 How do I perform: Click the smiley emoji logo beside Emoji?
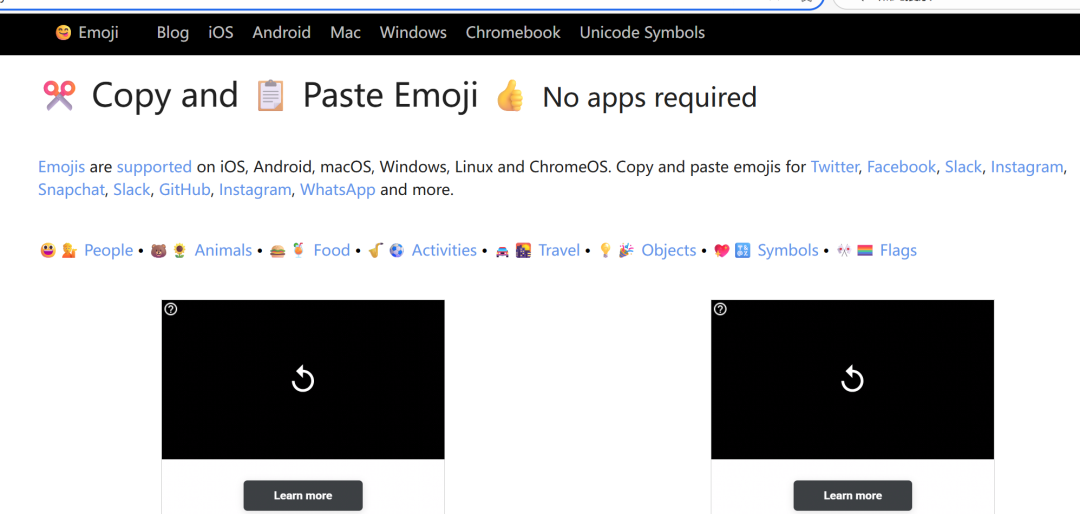pos(63,33)
